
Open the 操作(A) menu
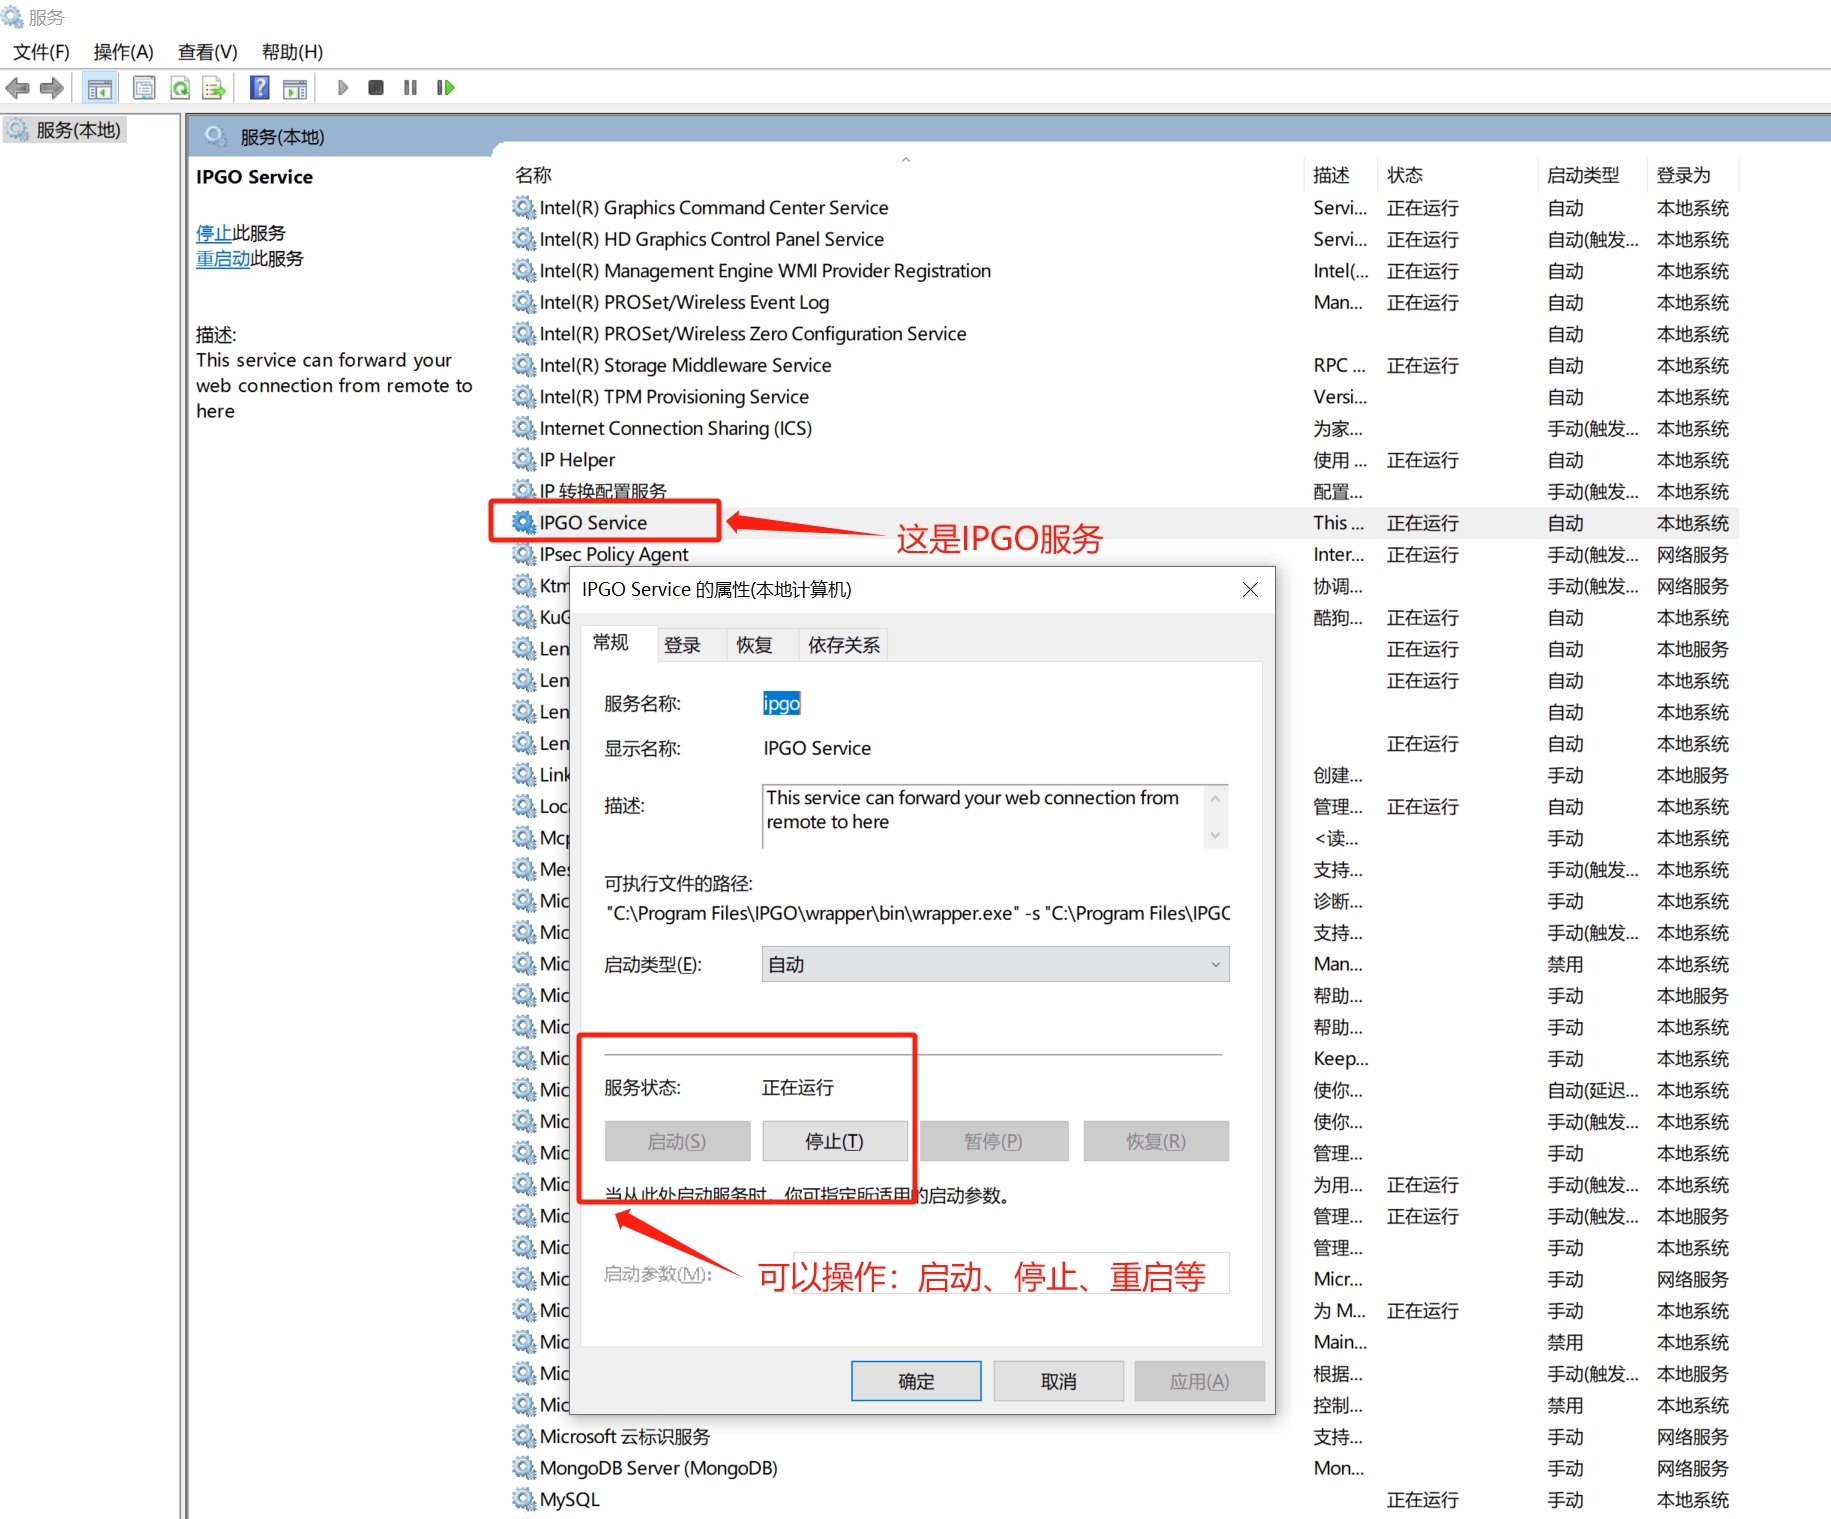(123, 52)
